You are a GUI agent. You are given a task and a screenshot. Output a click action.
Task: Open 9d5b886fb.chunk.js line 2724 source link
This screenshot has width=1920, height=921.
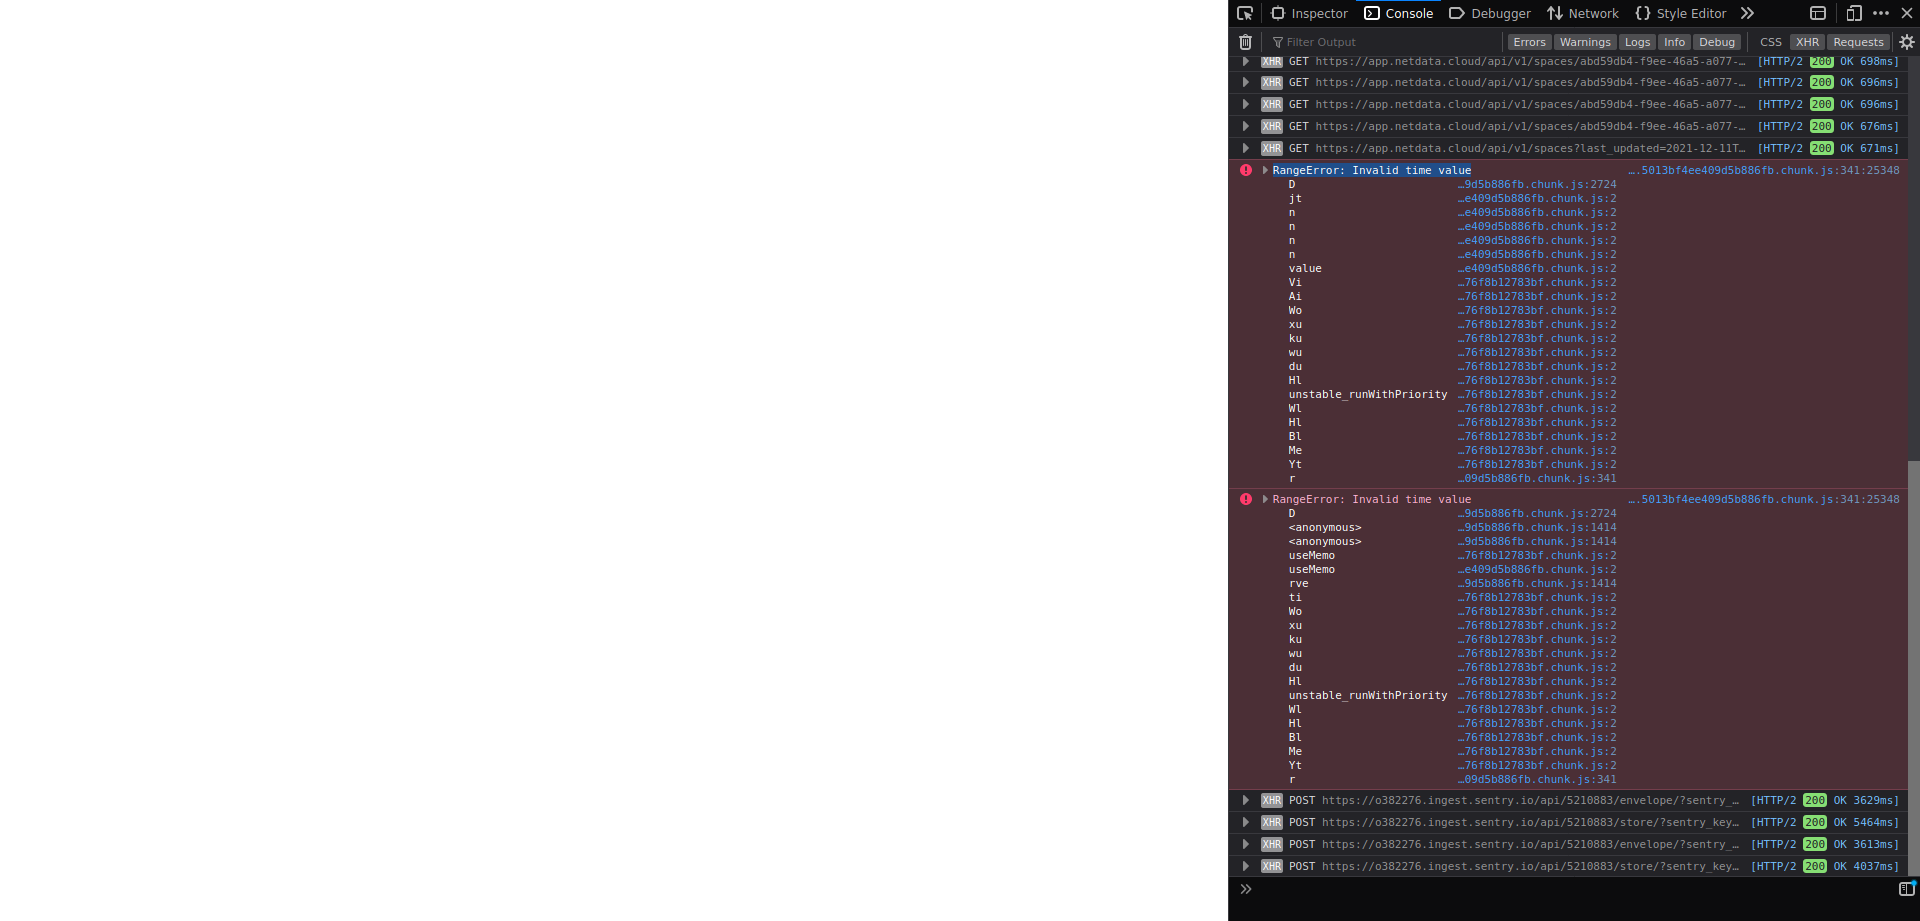(1537, 184)
